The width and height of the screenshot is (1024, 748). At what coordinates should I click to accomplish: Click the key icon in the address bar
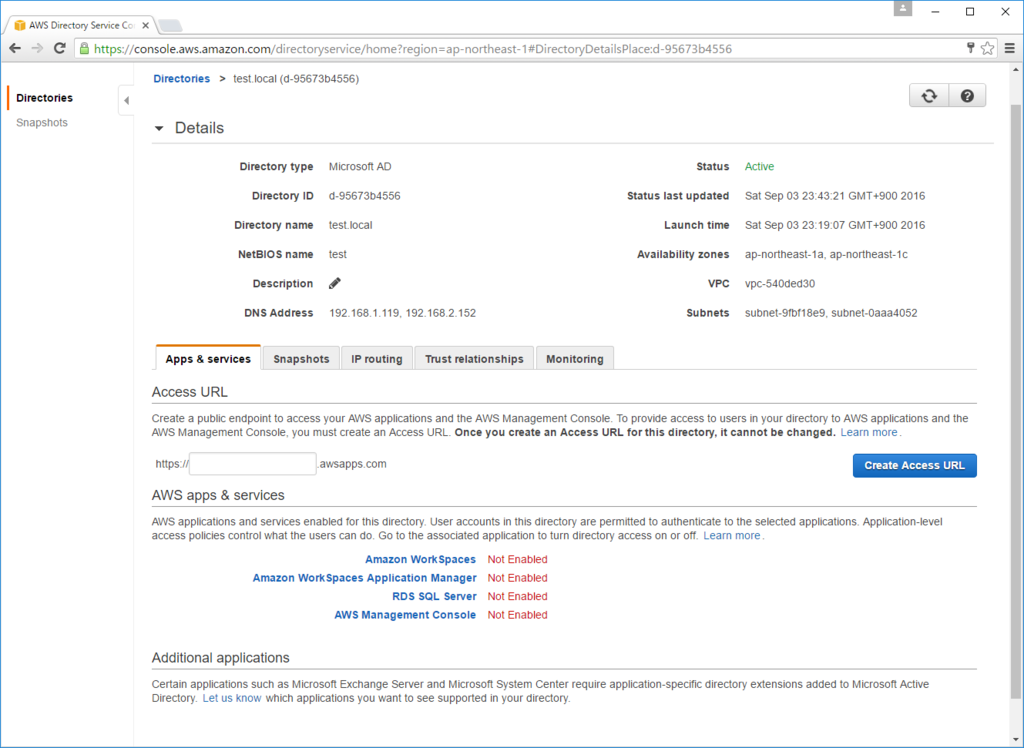coord(970,48)
